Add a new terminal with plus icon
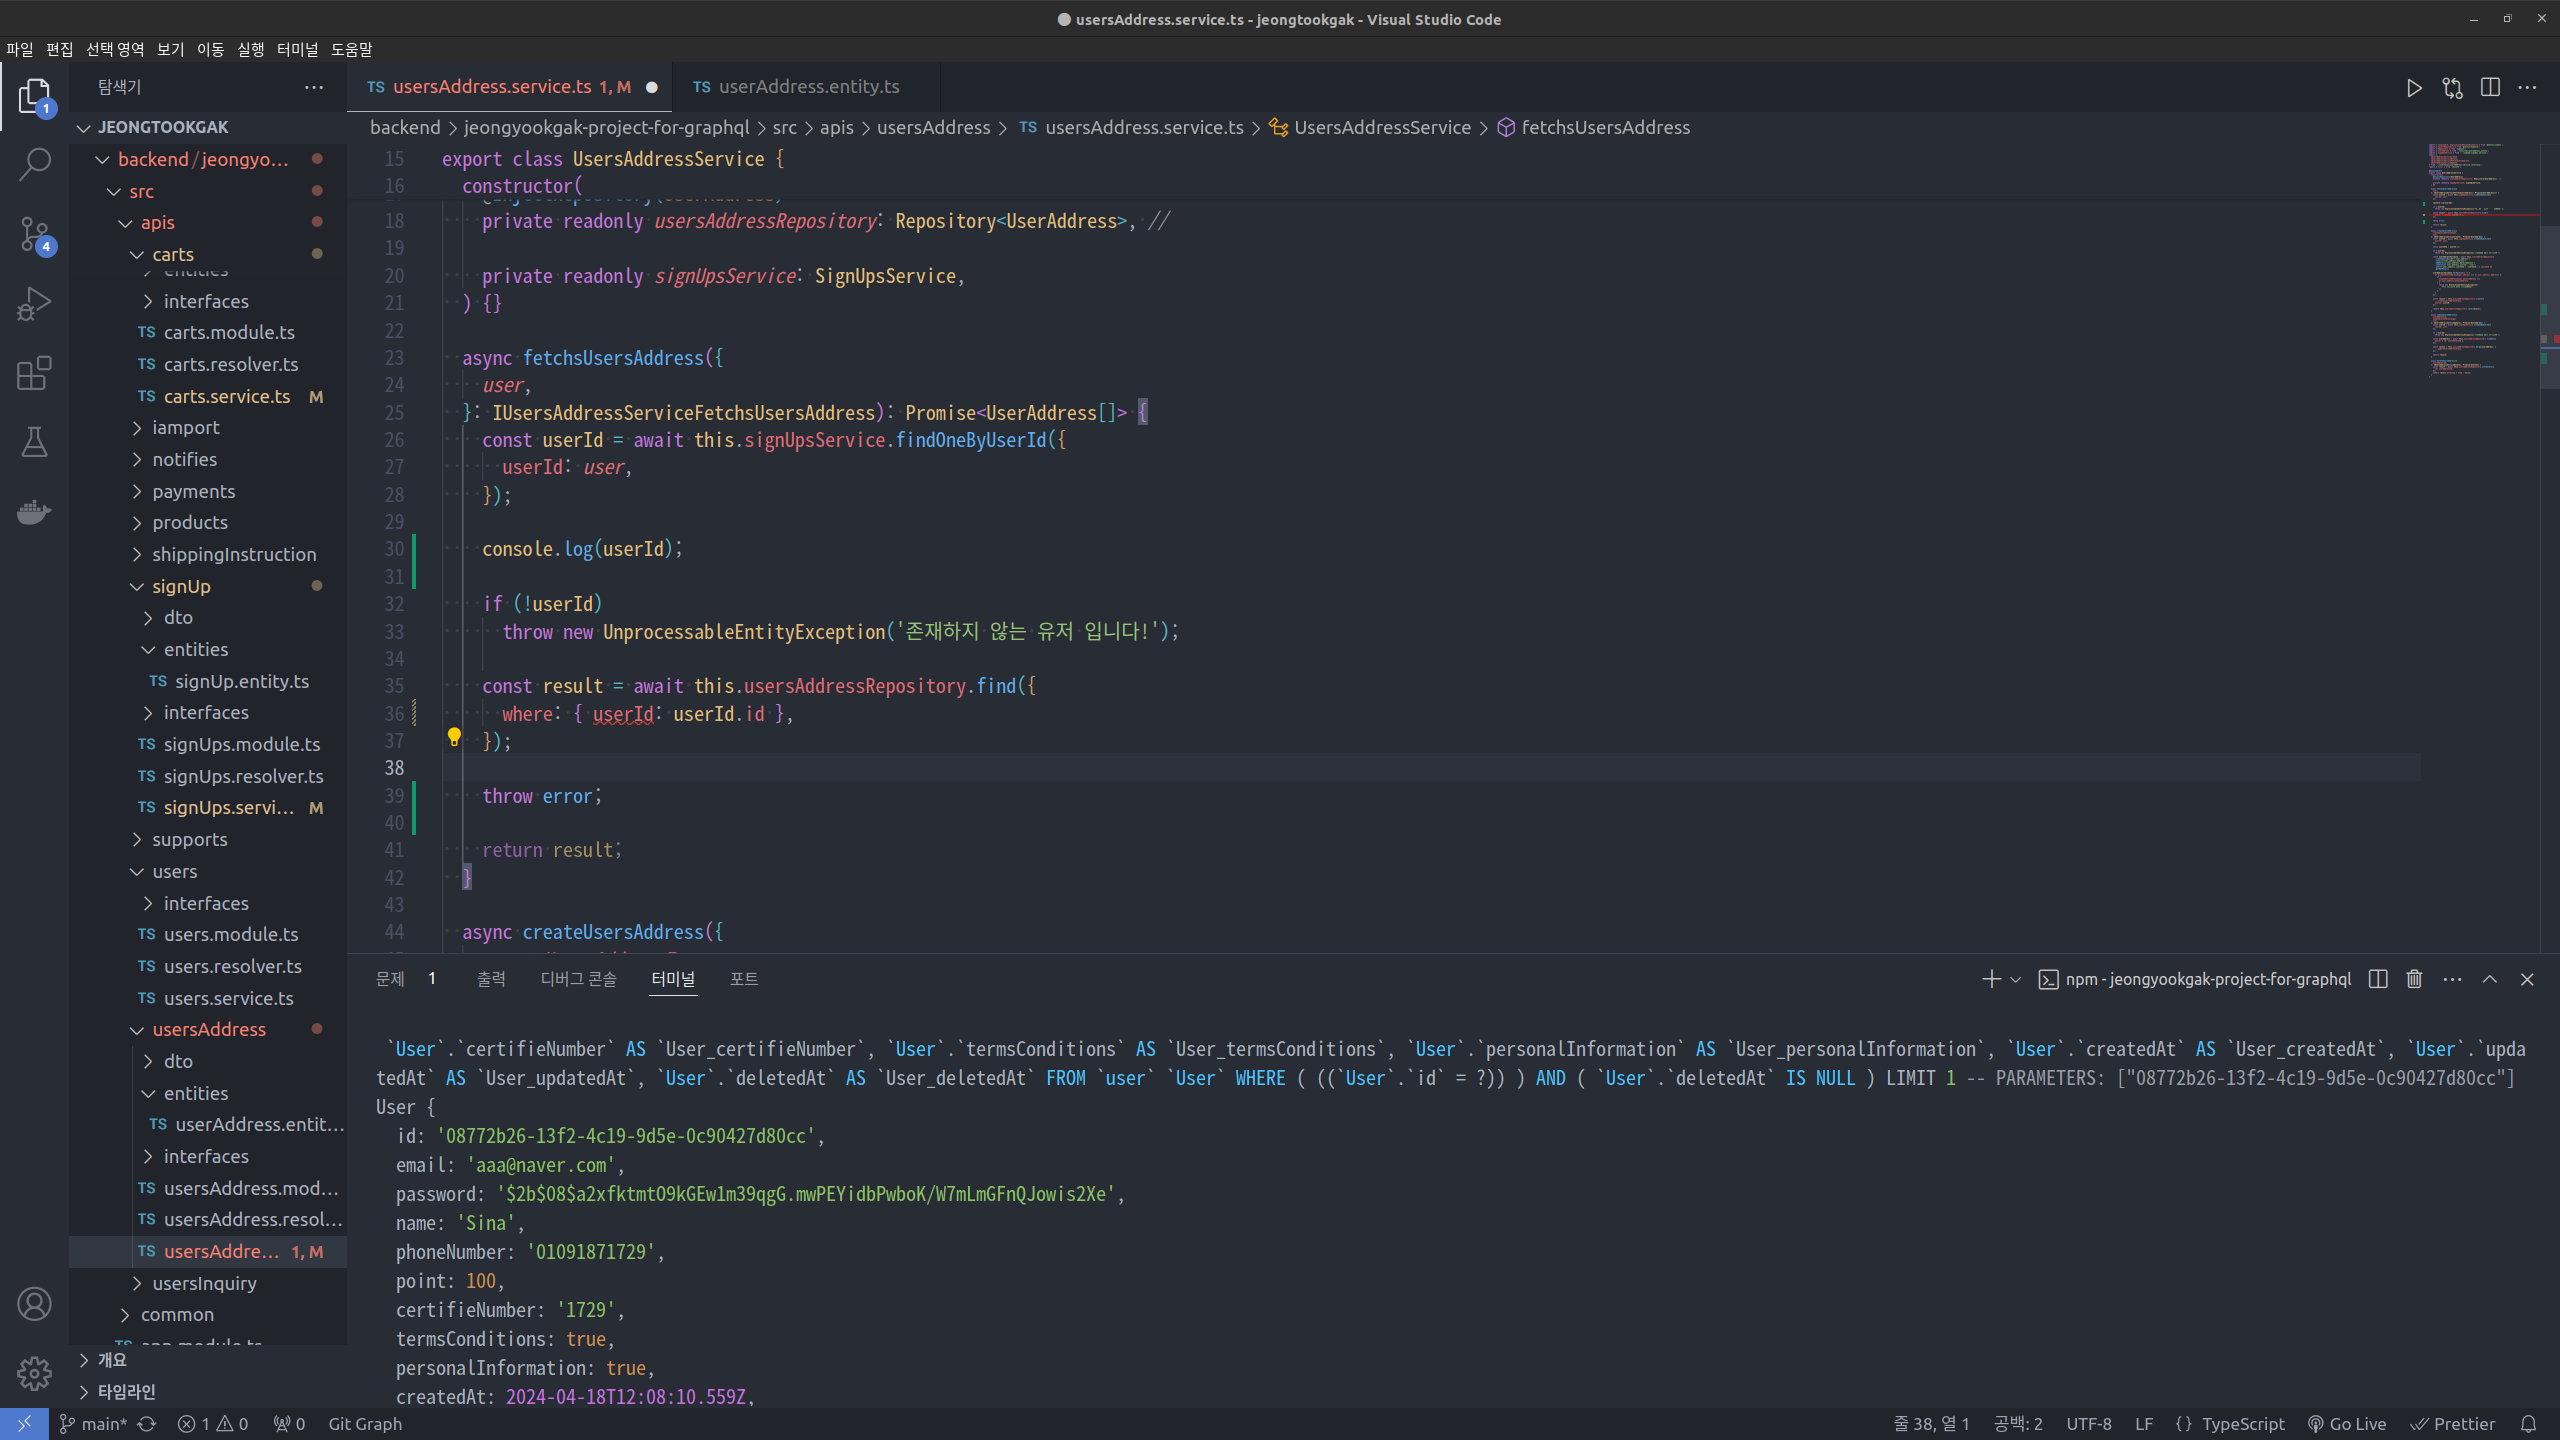This screenshot has width=2560, height=1440. pyautogui.click(x=1991, y=979)
